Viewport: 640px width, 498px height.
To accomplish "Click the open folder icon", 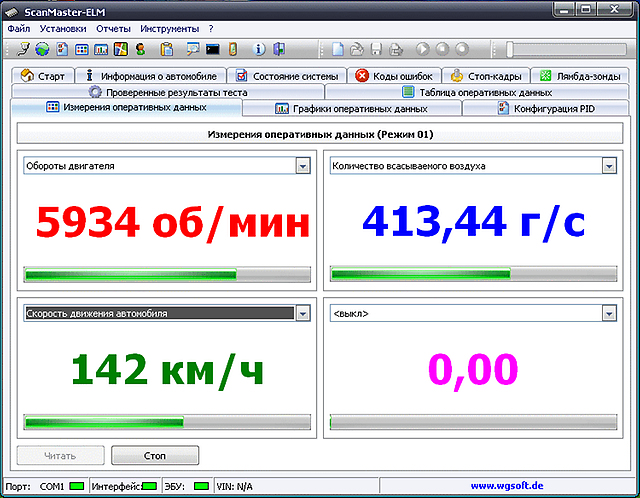I will tap(358, 49).
